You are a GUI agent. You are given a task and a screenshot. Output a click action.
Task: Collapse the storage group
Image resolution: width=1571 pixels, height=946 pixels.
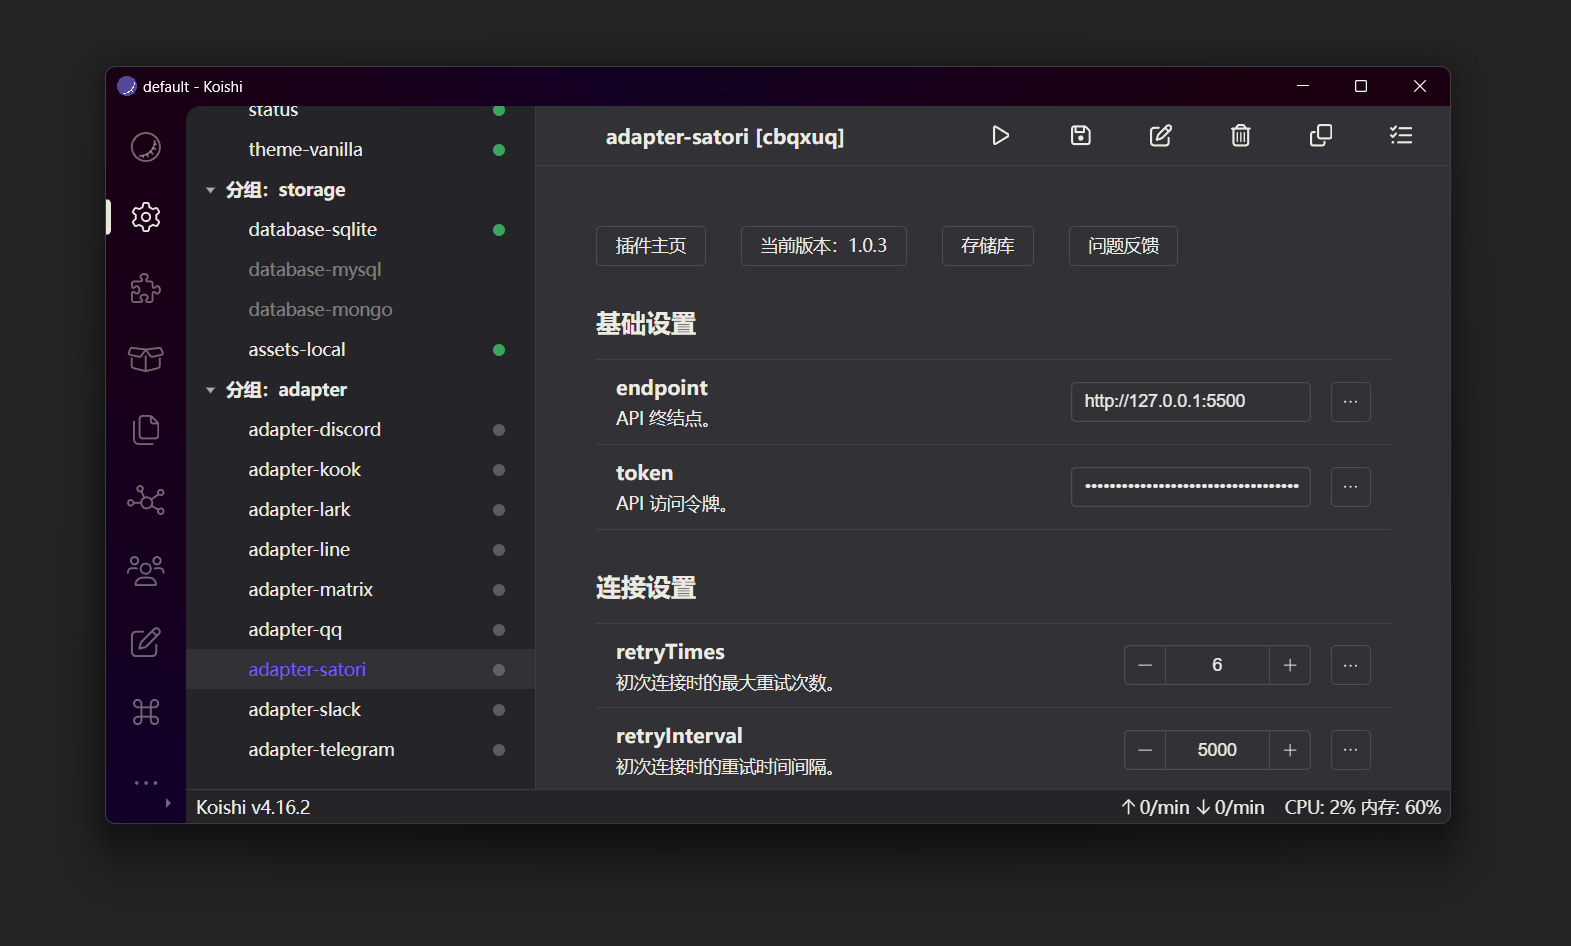pos(210,190)
